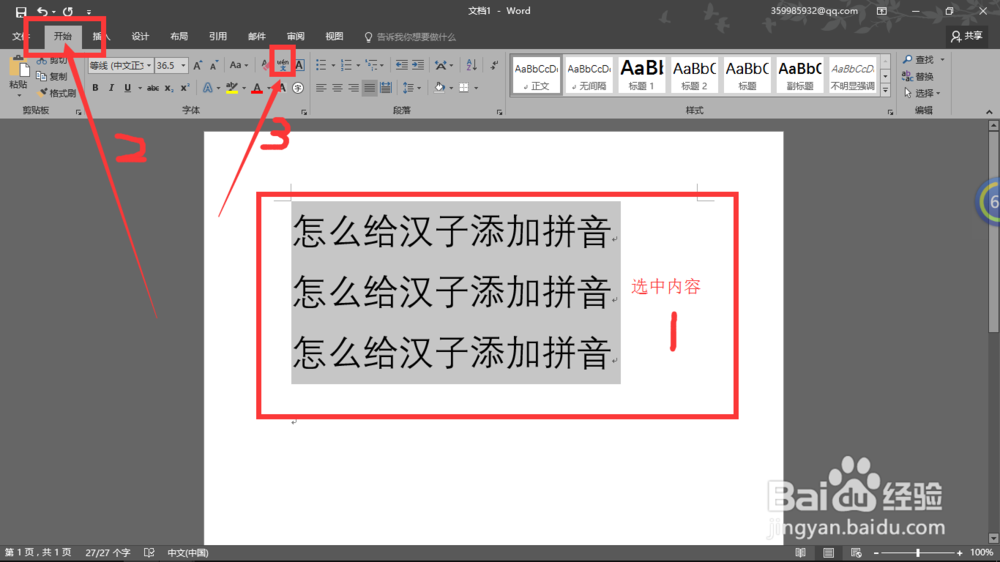
Task: Open the highlight color dropdown arrow
Action: (244, 88)
